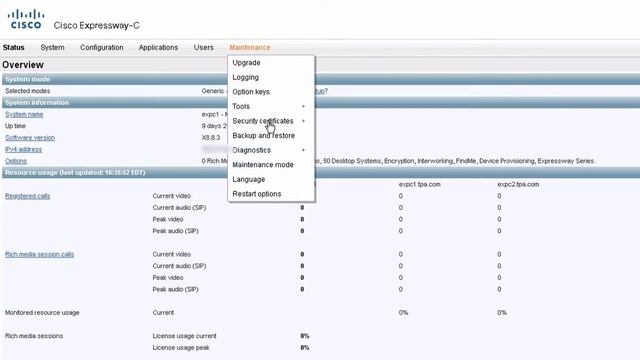Click Monitored resource usage label

42,313
